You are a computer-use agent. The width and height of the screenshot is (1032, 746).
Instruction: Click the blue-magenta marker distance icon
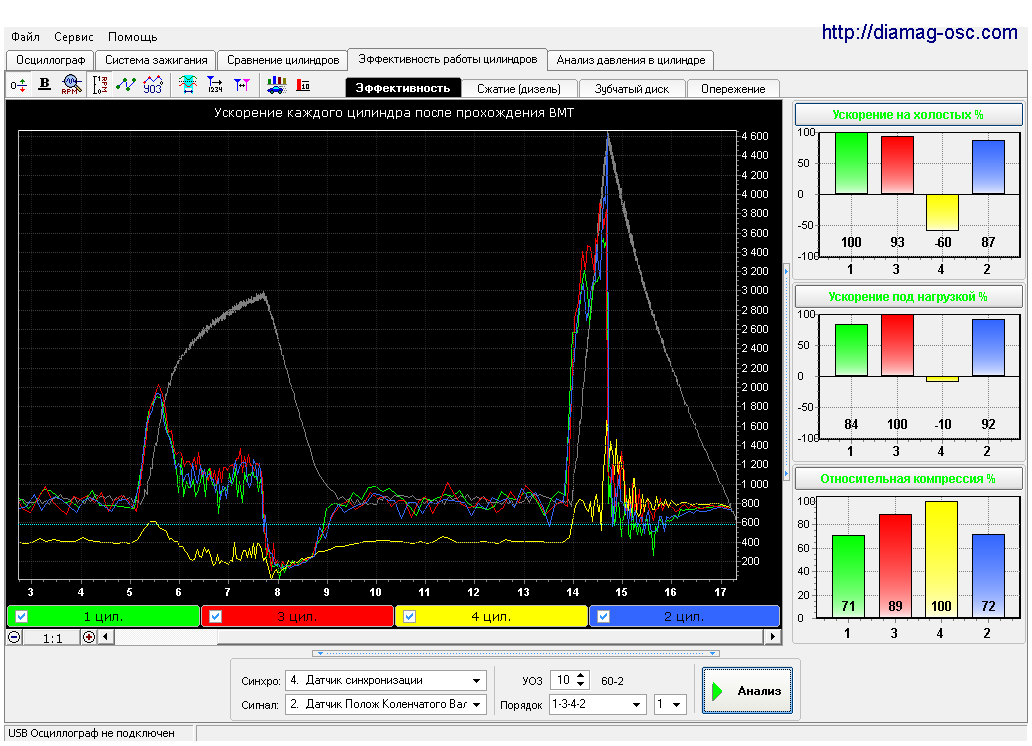tap(242, 84)
